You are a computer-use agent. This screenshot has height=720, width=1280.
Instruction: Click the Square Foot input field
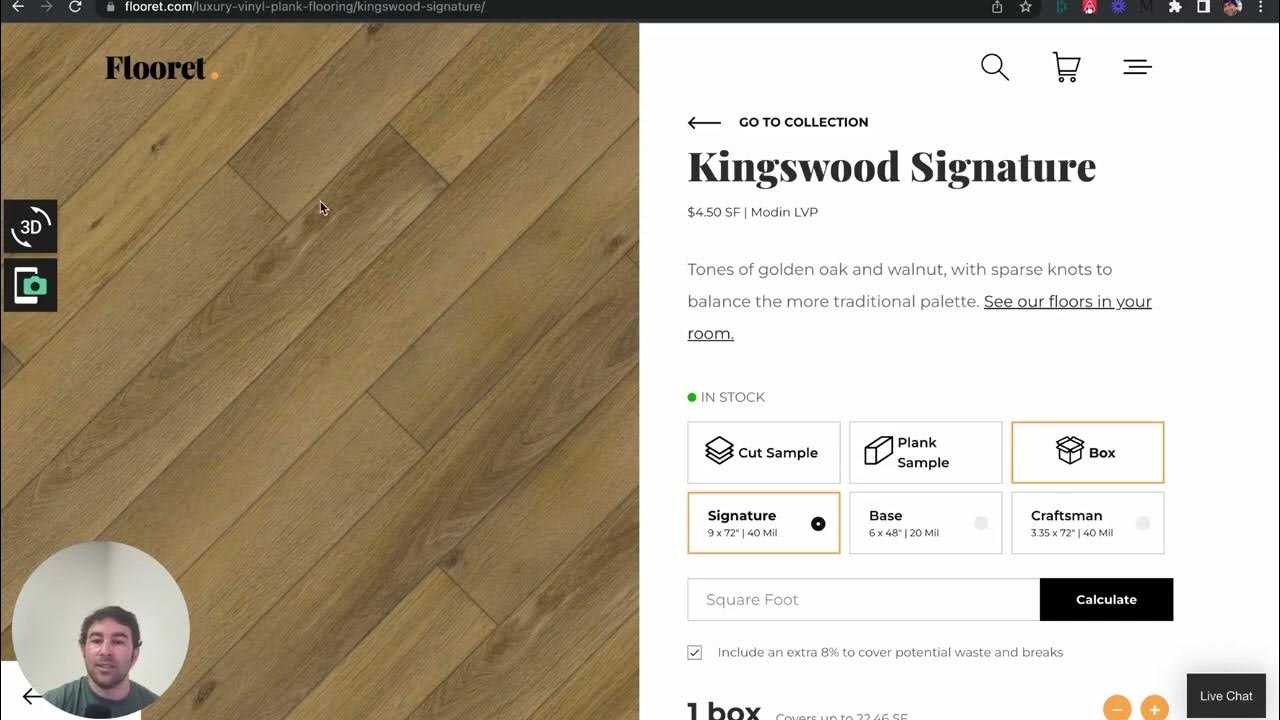coord(864,599)
